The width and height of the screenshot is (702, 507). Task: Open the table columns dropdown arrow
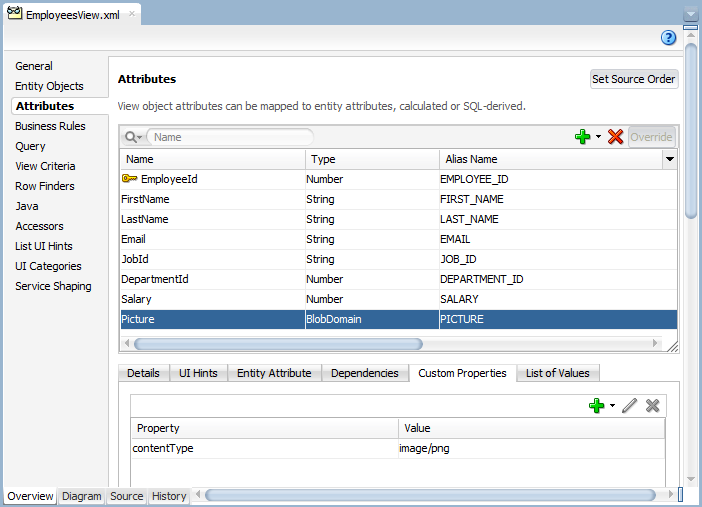670,159
